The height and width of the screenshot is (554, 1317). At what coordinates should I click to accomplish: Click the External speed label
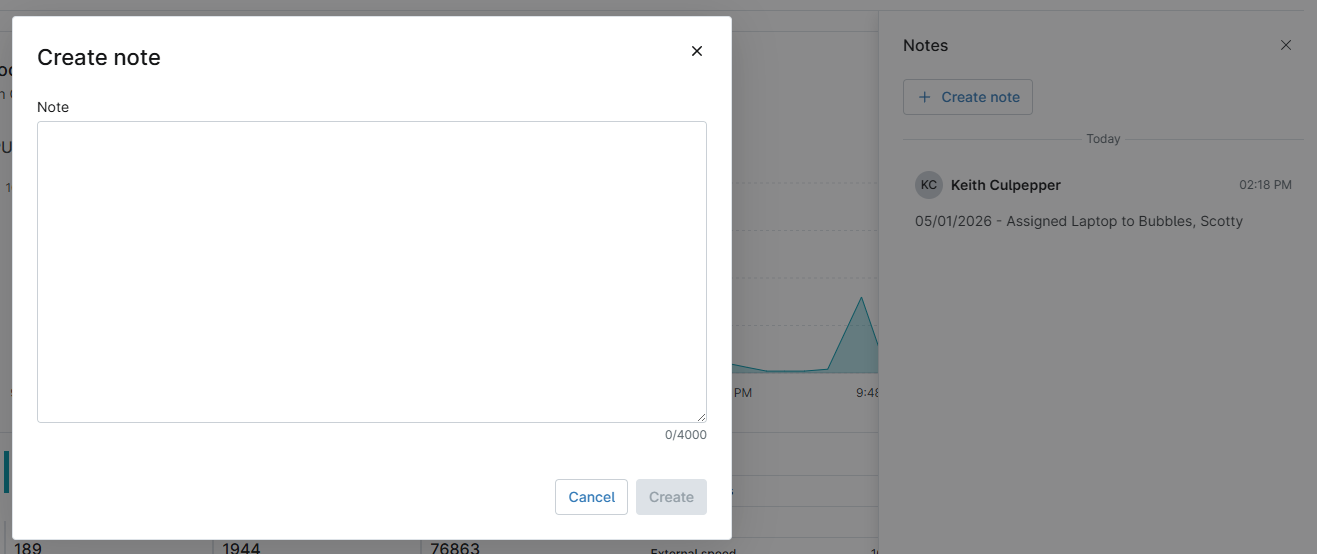(x=693, y=550)
